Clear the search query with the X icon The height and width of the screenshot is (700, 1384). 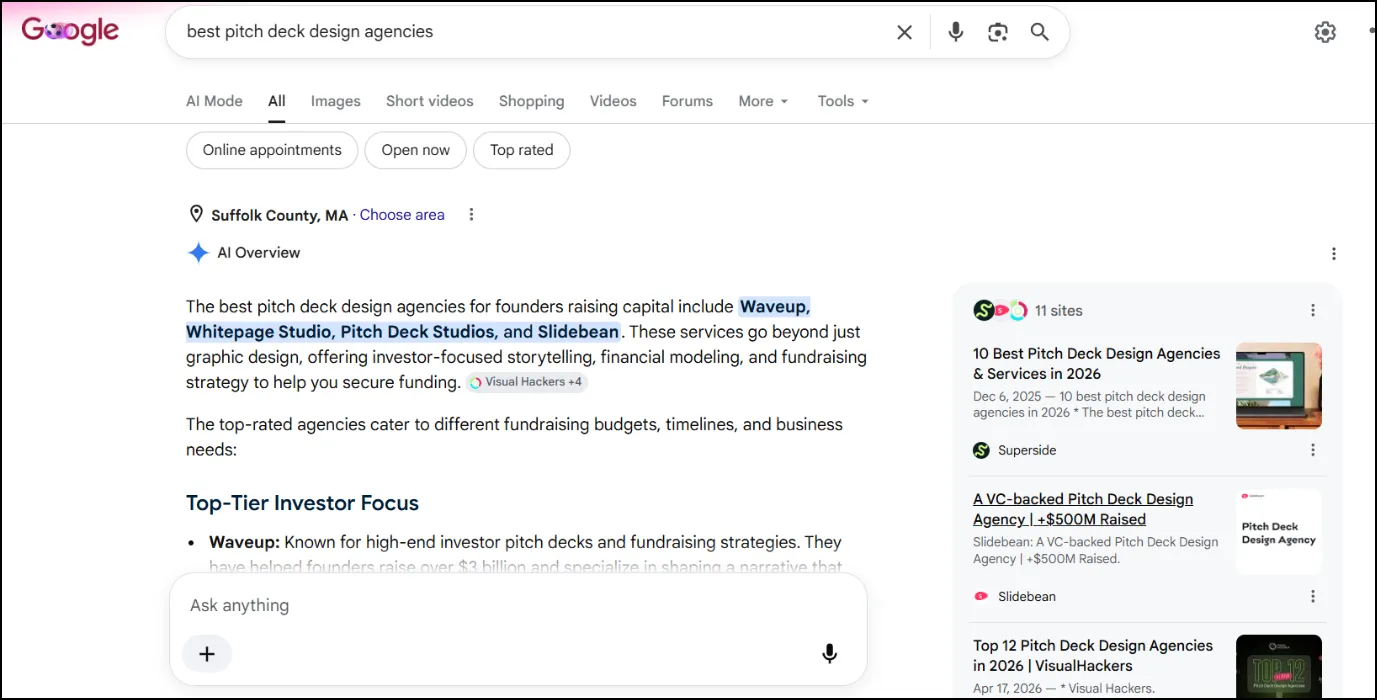coord(904,32)
